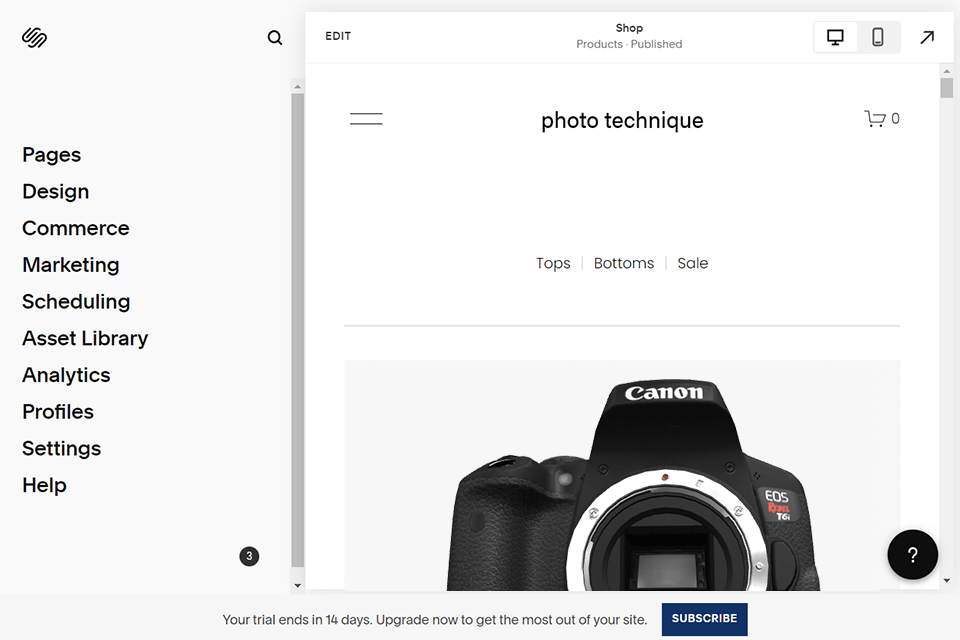Open Settings in sidebar
This screenshot has width=960, height=640.
pyautogui.click(x=61, y=449)
